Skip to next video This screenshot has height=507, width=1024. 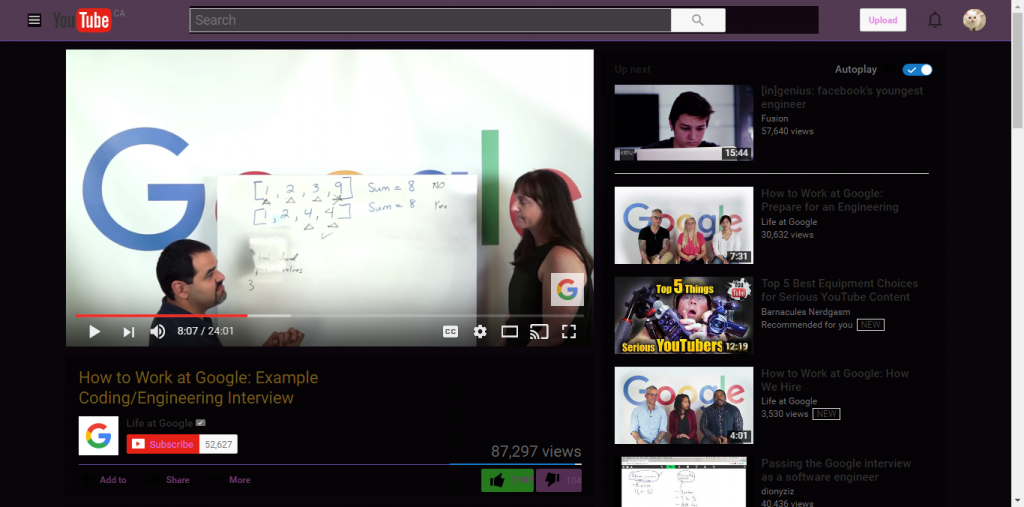[x=129, y=332]
